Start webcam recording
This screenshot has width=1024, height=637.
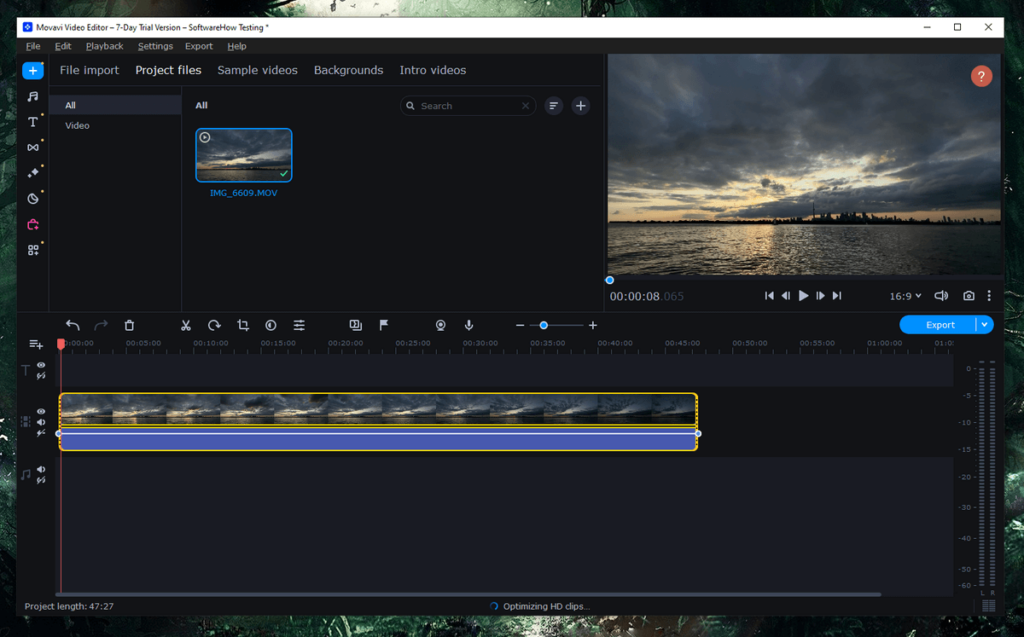click(x=441, y=325)
